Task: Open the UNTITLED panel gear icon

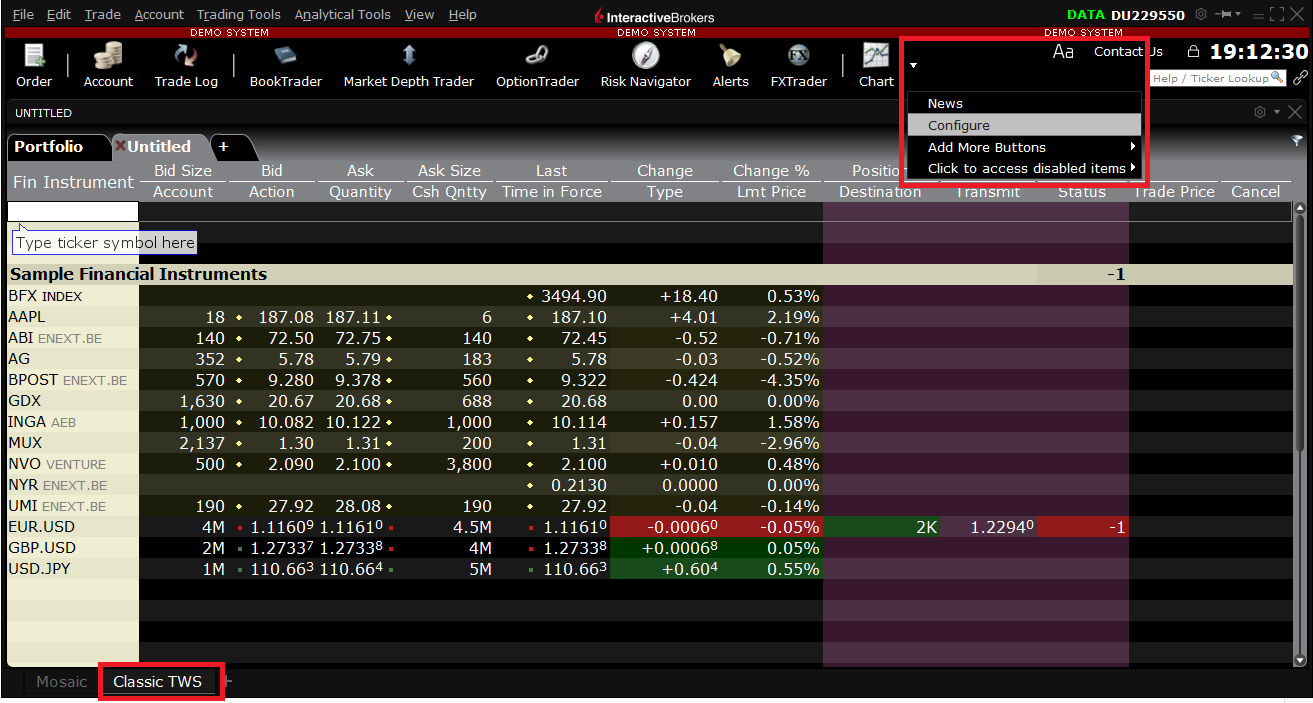Action: pyautogui.click(x=1260, y=112)
